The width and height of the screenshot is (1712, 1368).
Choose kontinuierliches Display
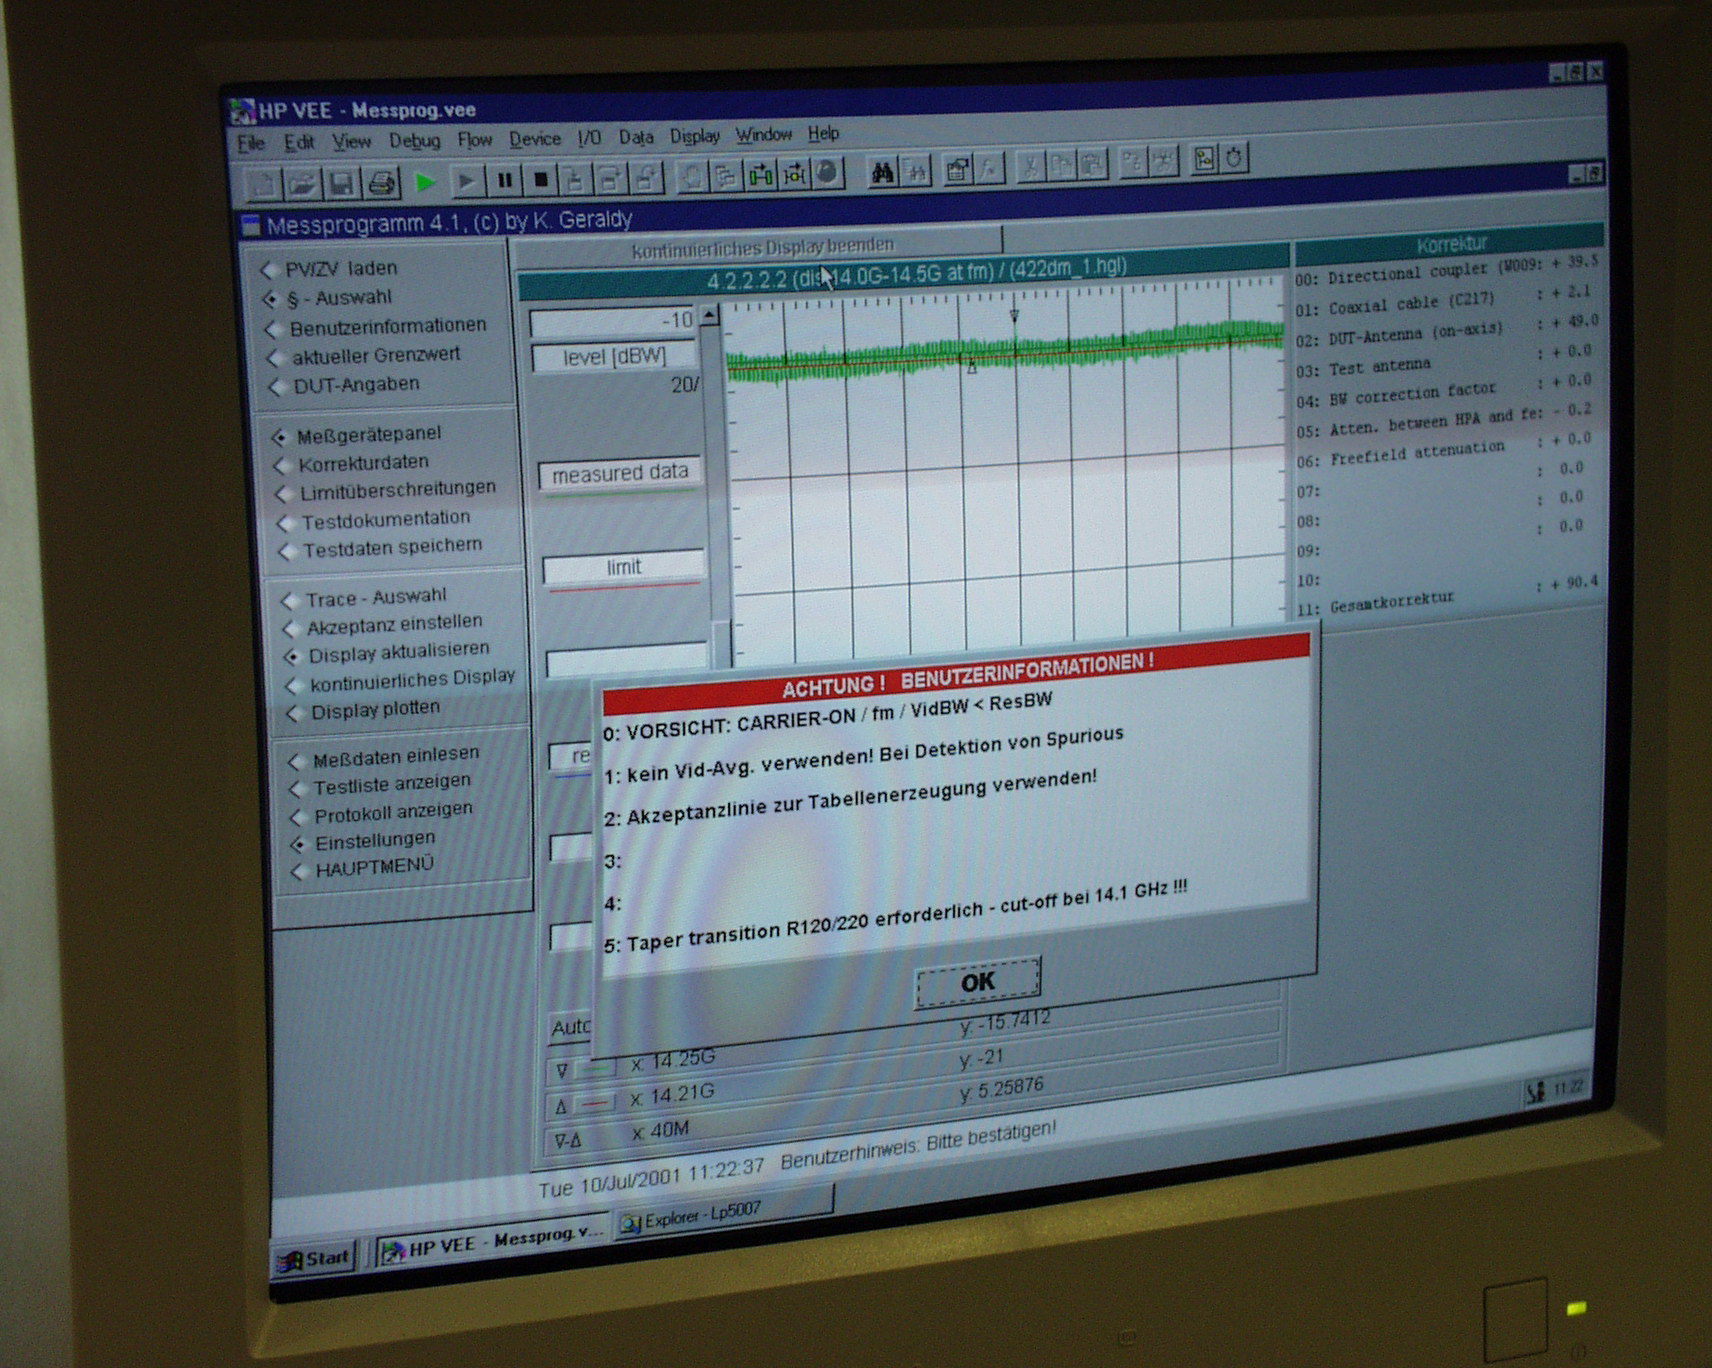[401, 681]
